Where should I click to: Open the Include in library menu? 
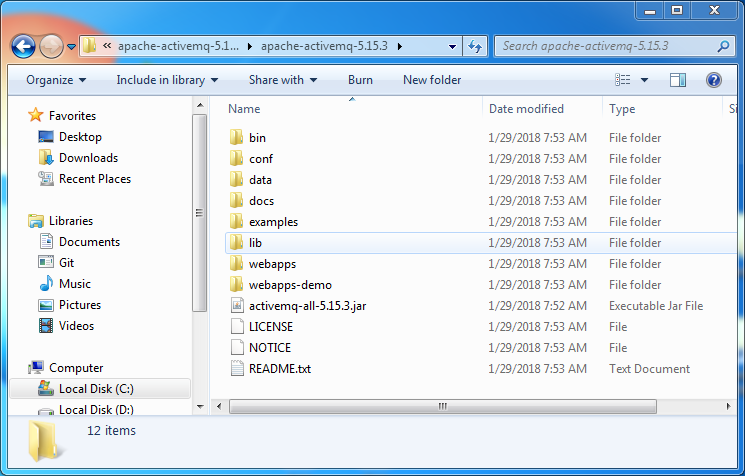pos(167,80)
